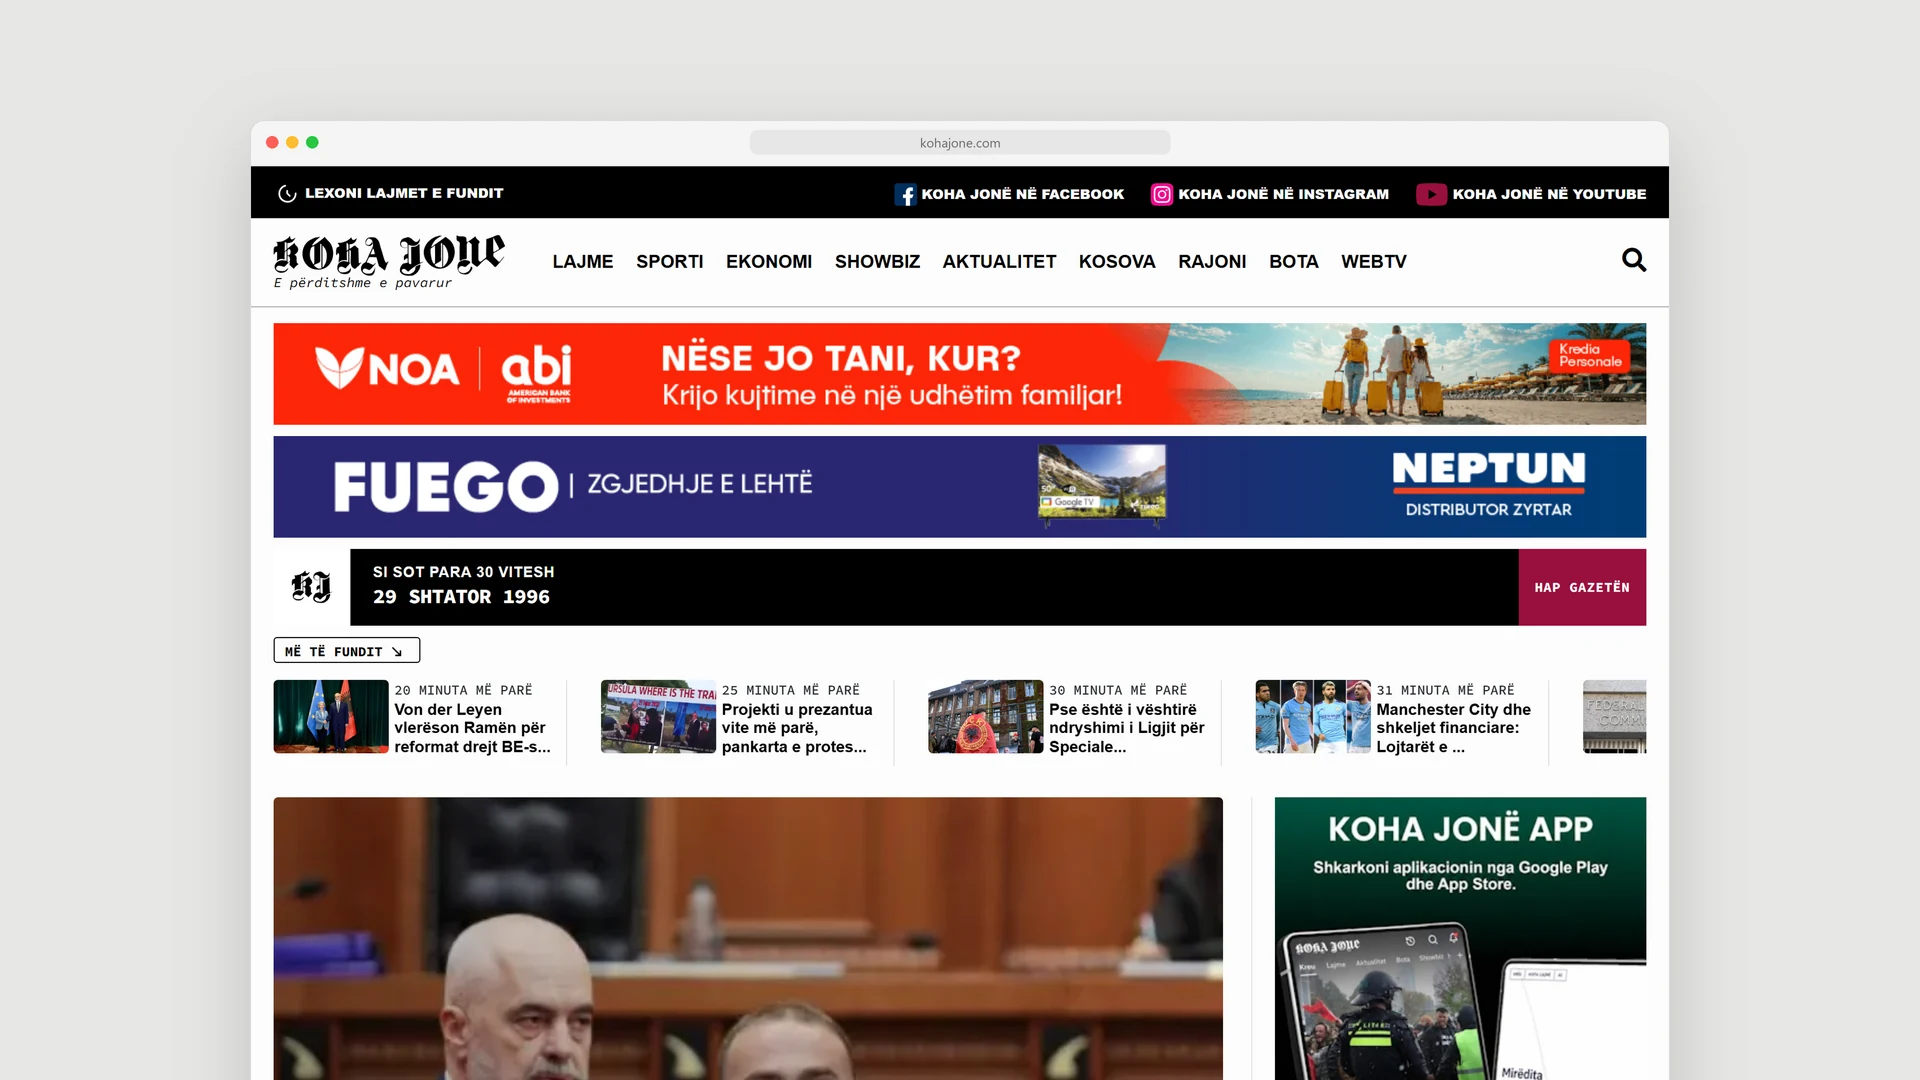Open the main featured story image
1920x1080 pixels.
click(x=748, y=938)
